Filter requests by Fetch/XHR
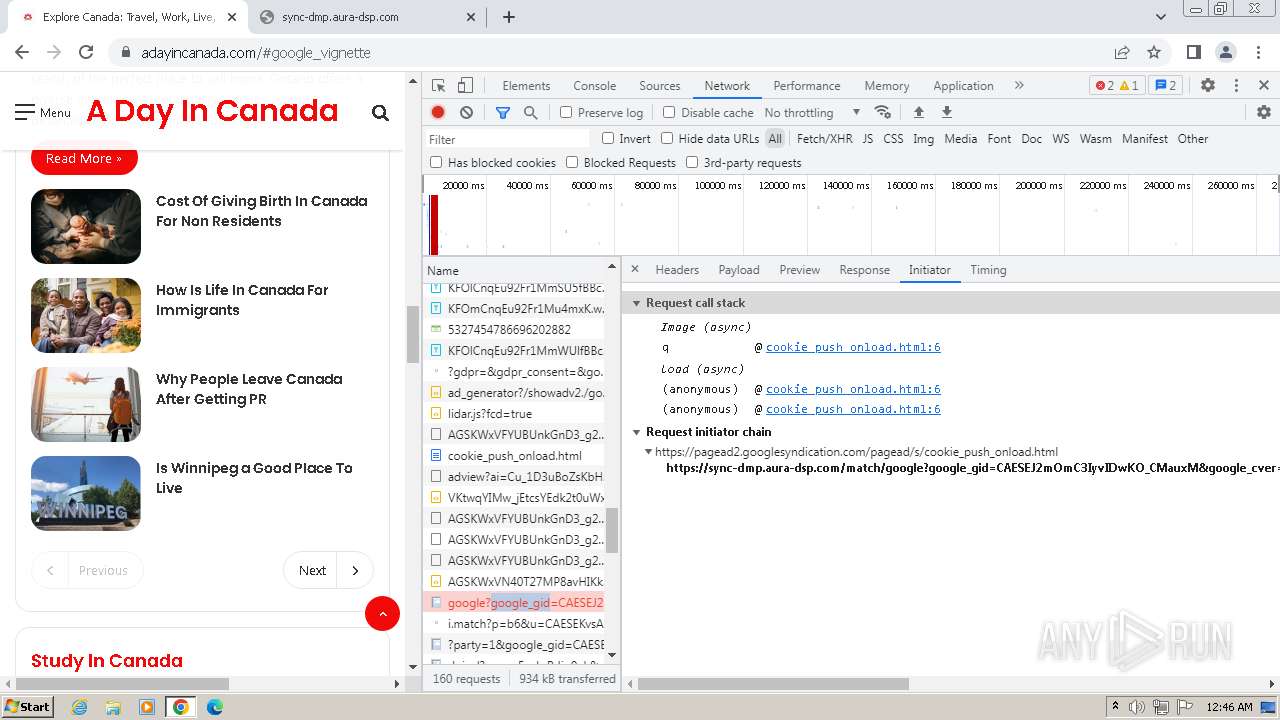Viewport: 1280px width, 720px height. tap(824, 139)
